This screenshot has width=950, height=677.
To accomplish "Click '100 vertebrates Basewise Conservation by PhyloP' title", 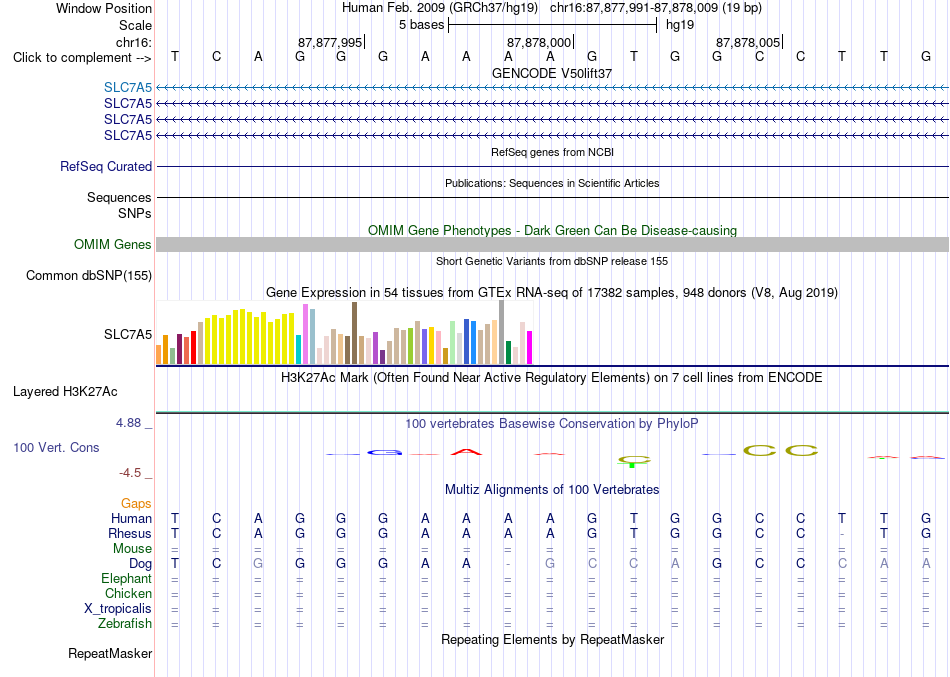I will [x=552, y=424].
